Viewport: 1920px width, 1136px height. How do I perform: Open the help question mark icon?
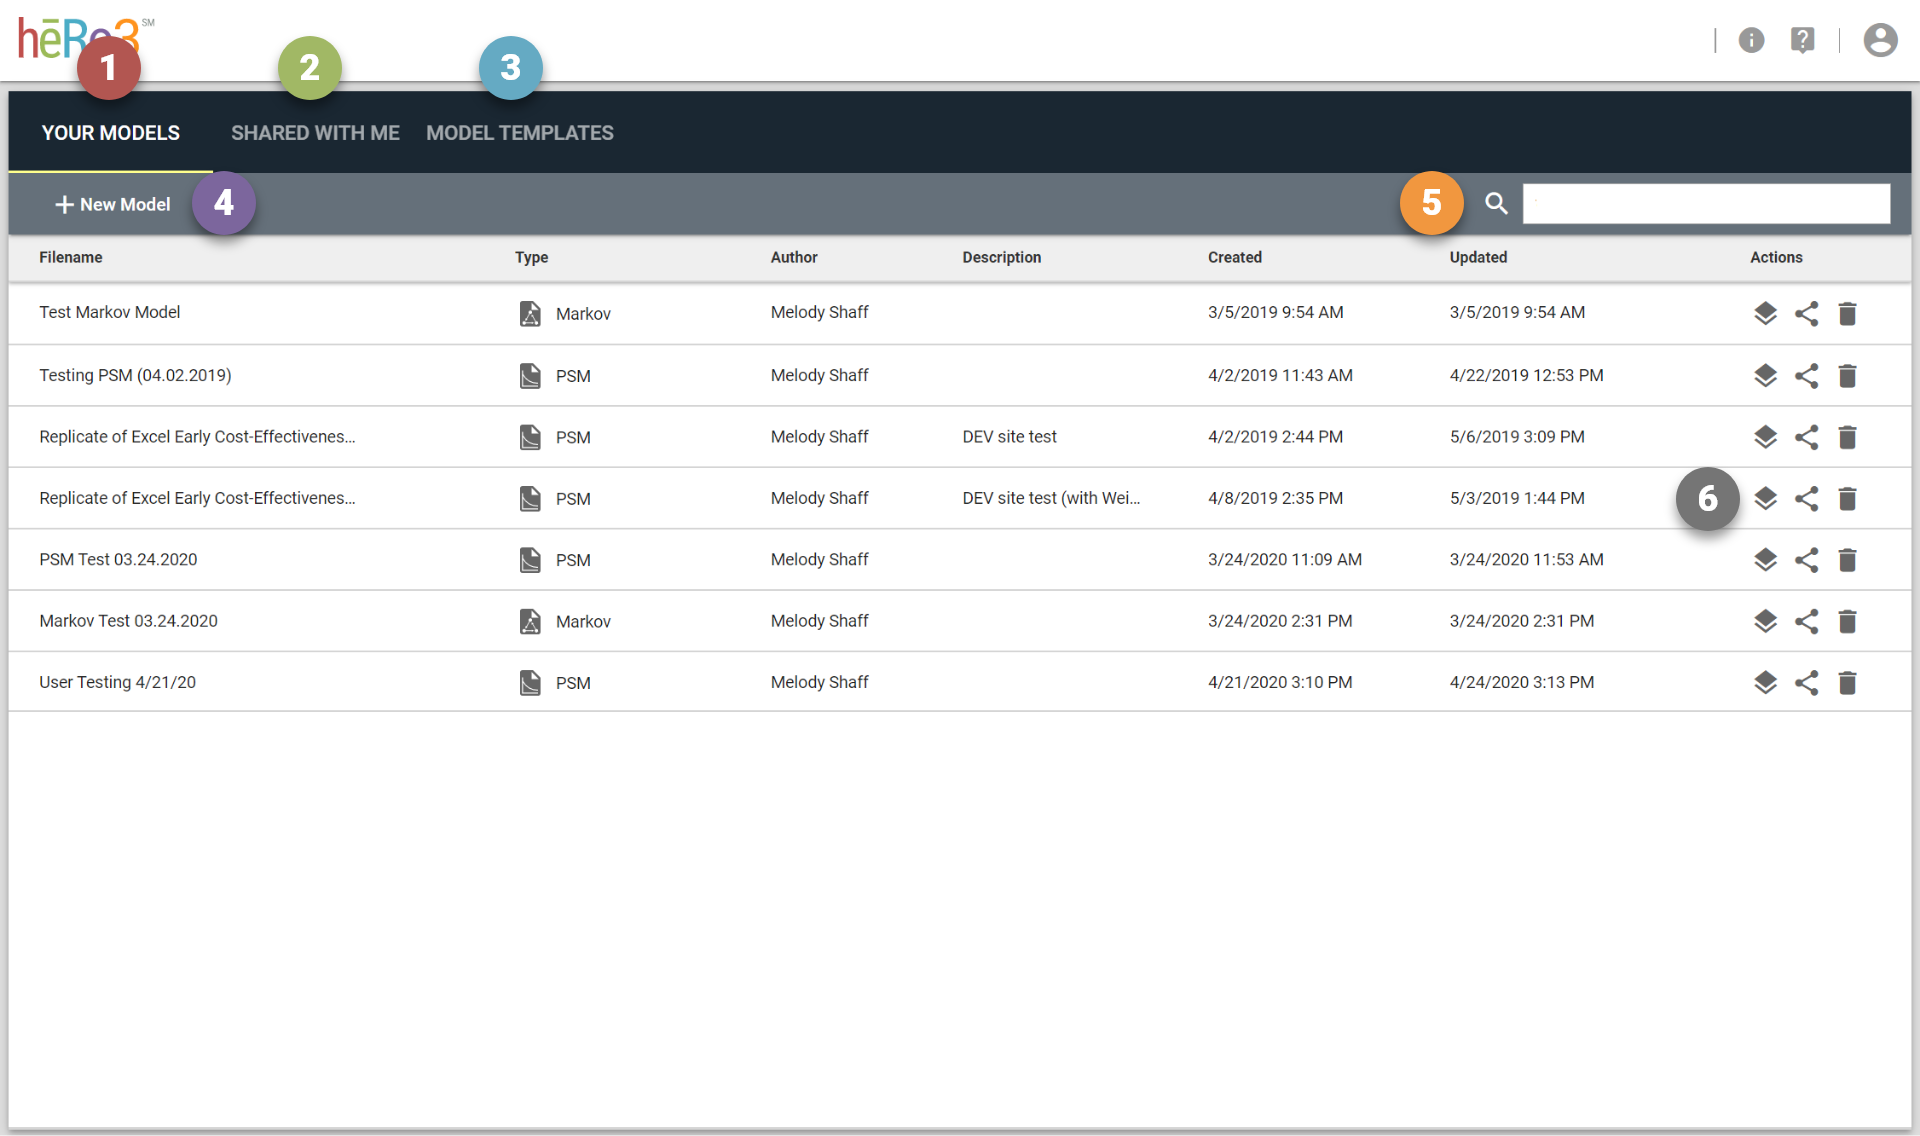click(x=1802, y=40)
